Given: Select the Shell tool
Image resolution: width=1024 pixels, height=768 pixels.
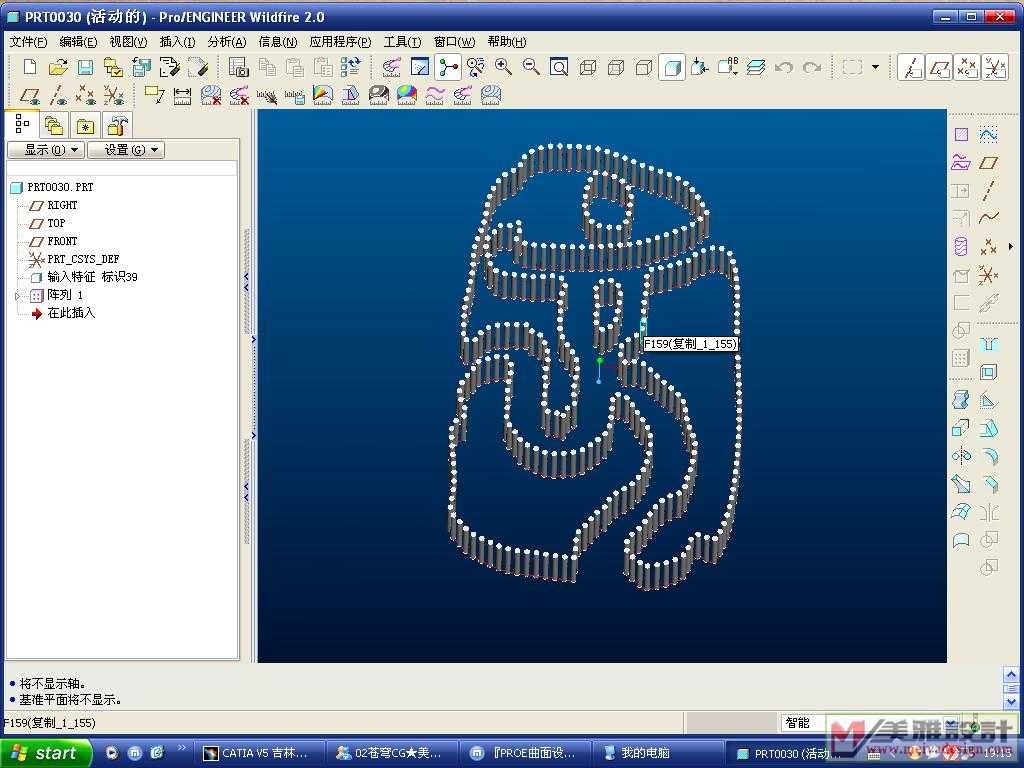Looking at the screenshot, I should (988, 372).
